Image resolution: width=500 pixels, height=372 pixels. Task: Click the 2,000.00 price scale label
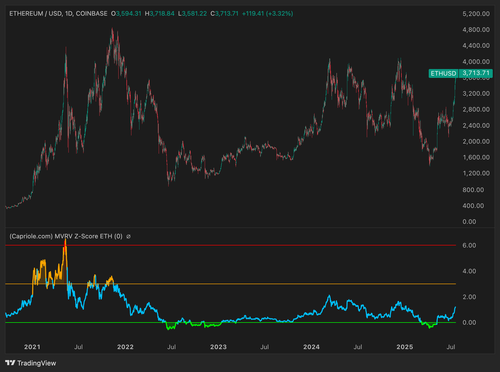[x=476, y=141]
